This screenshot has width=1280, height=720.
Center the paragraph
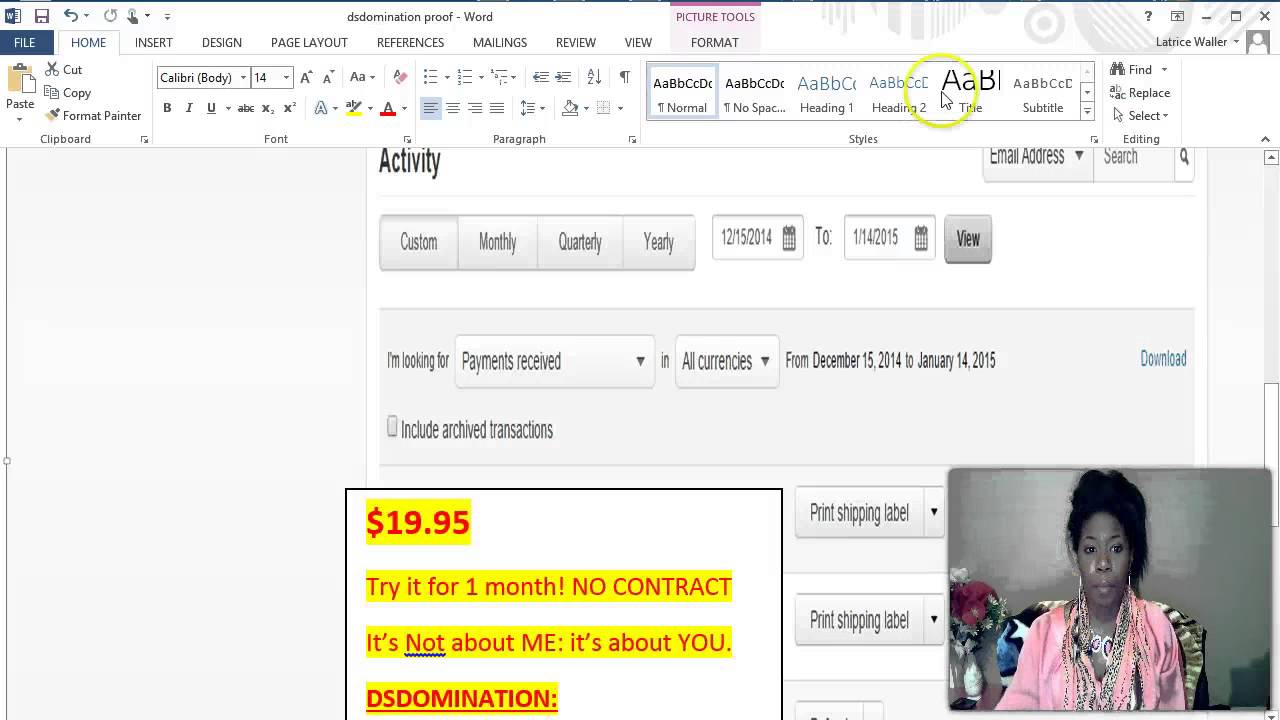(453, 108)
